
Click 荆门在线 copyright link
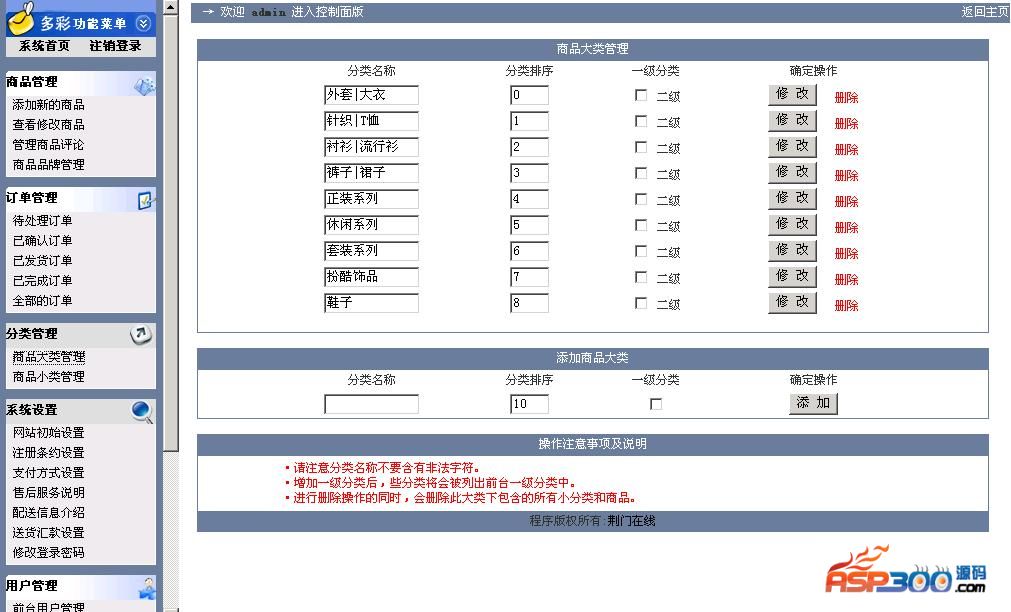point(631,521)
